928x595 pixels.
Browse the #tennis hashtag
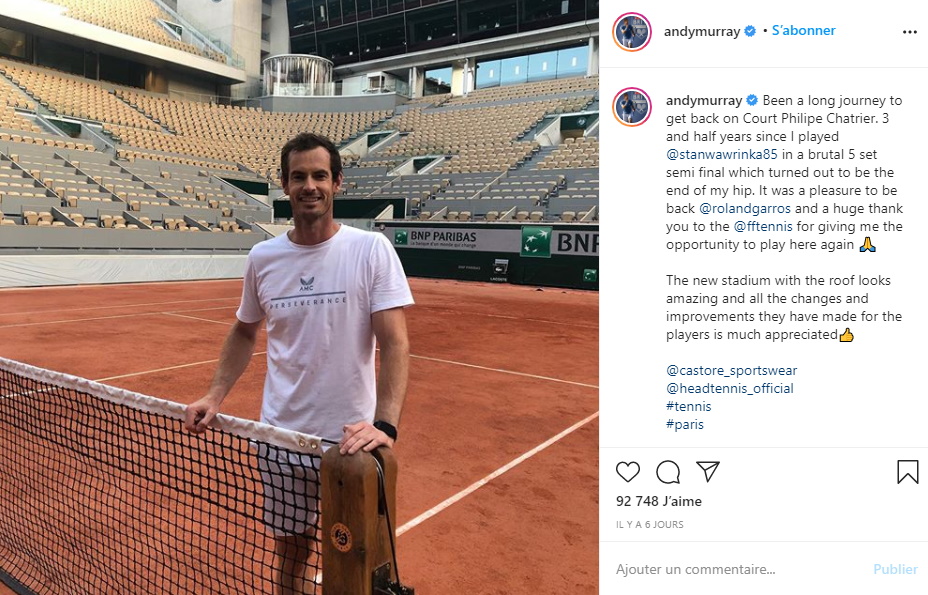pos(688,406)
